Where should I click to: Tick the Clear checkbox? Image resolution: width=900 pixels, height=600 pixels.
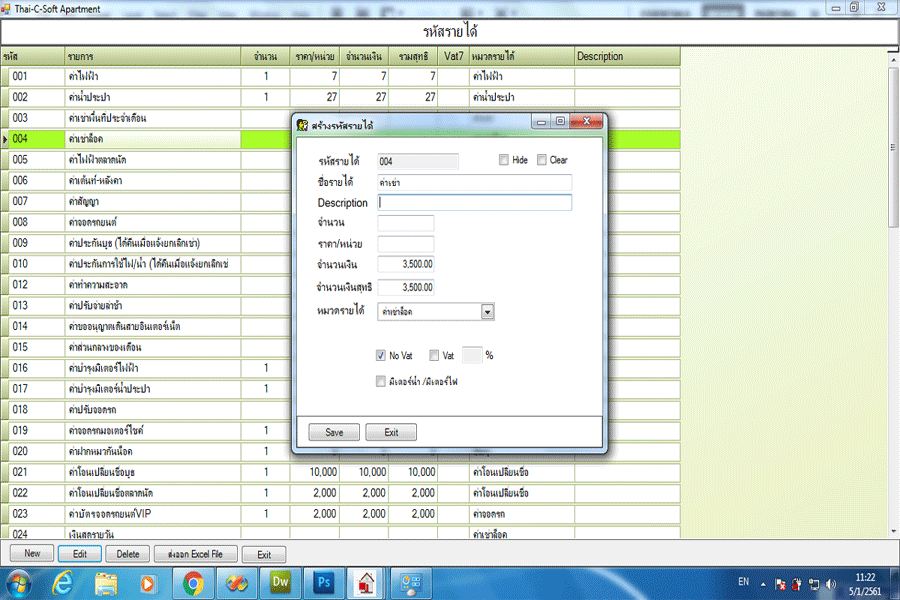(x=542, y=160)
